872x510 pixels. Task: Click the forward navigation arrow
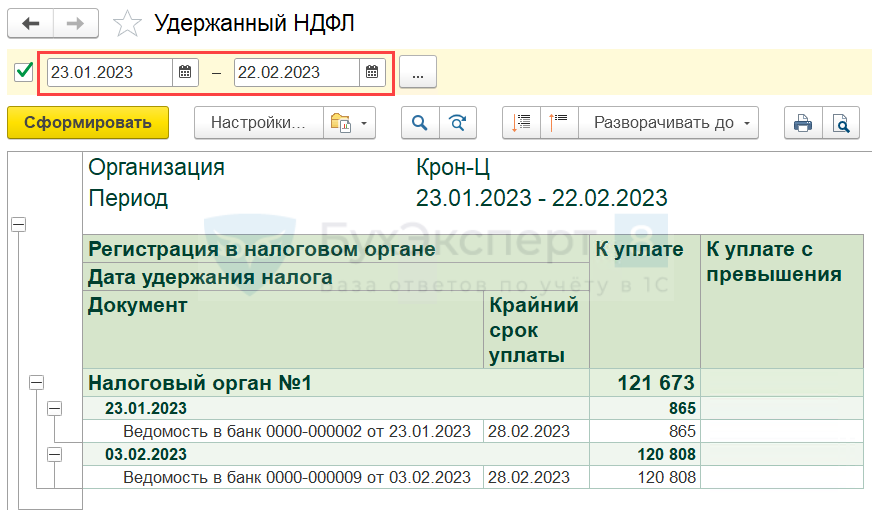(75, 23)
